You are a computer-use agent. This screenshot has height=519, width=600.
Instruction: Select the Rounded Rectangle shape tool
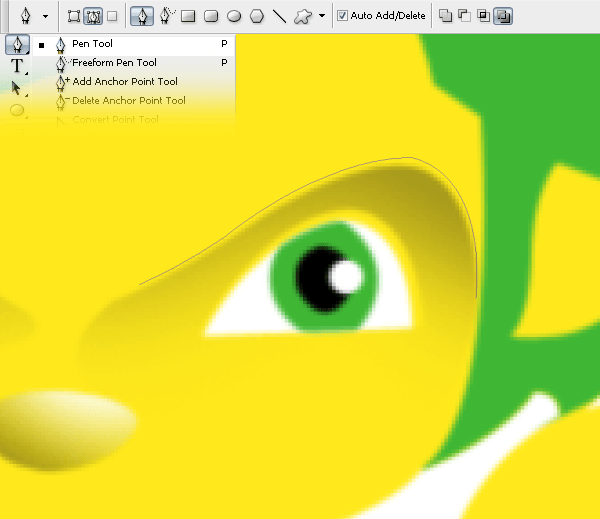tap(211, 16)
